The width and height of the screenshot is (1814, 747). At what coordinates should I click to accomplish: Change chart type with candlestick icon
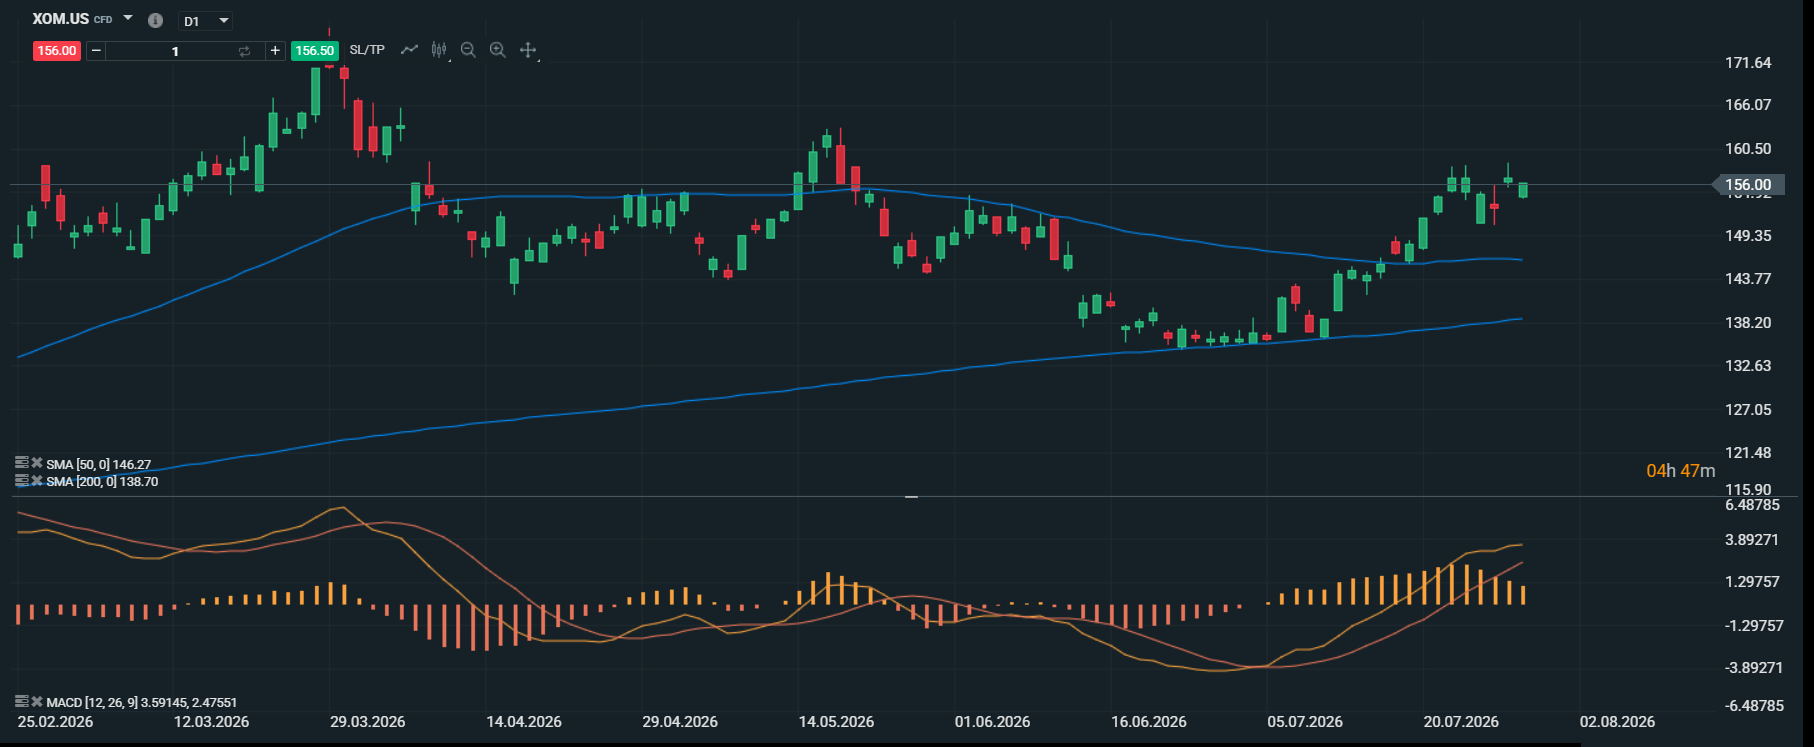pos(439,49)
